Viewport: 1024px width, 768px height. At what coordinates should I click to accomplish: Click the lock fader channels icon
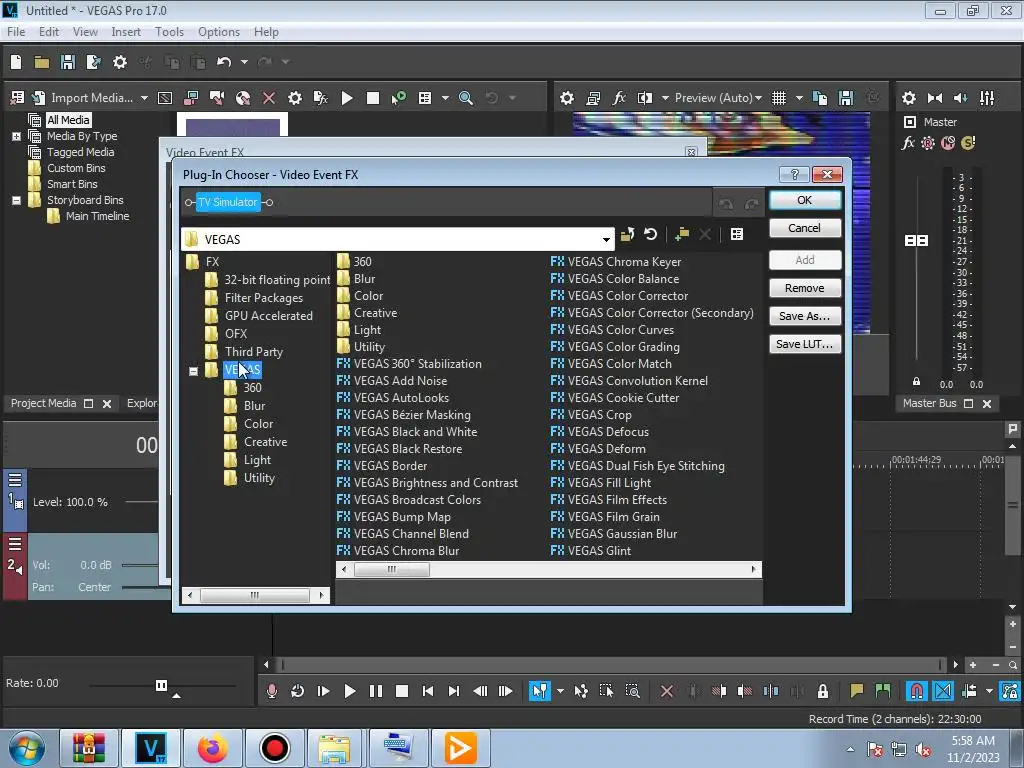(916, 381)
